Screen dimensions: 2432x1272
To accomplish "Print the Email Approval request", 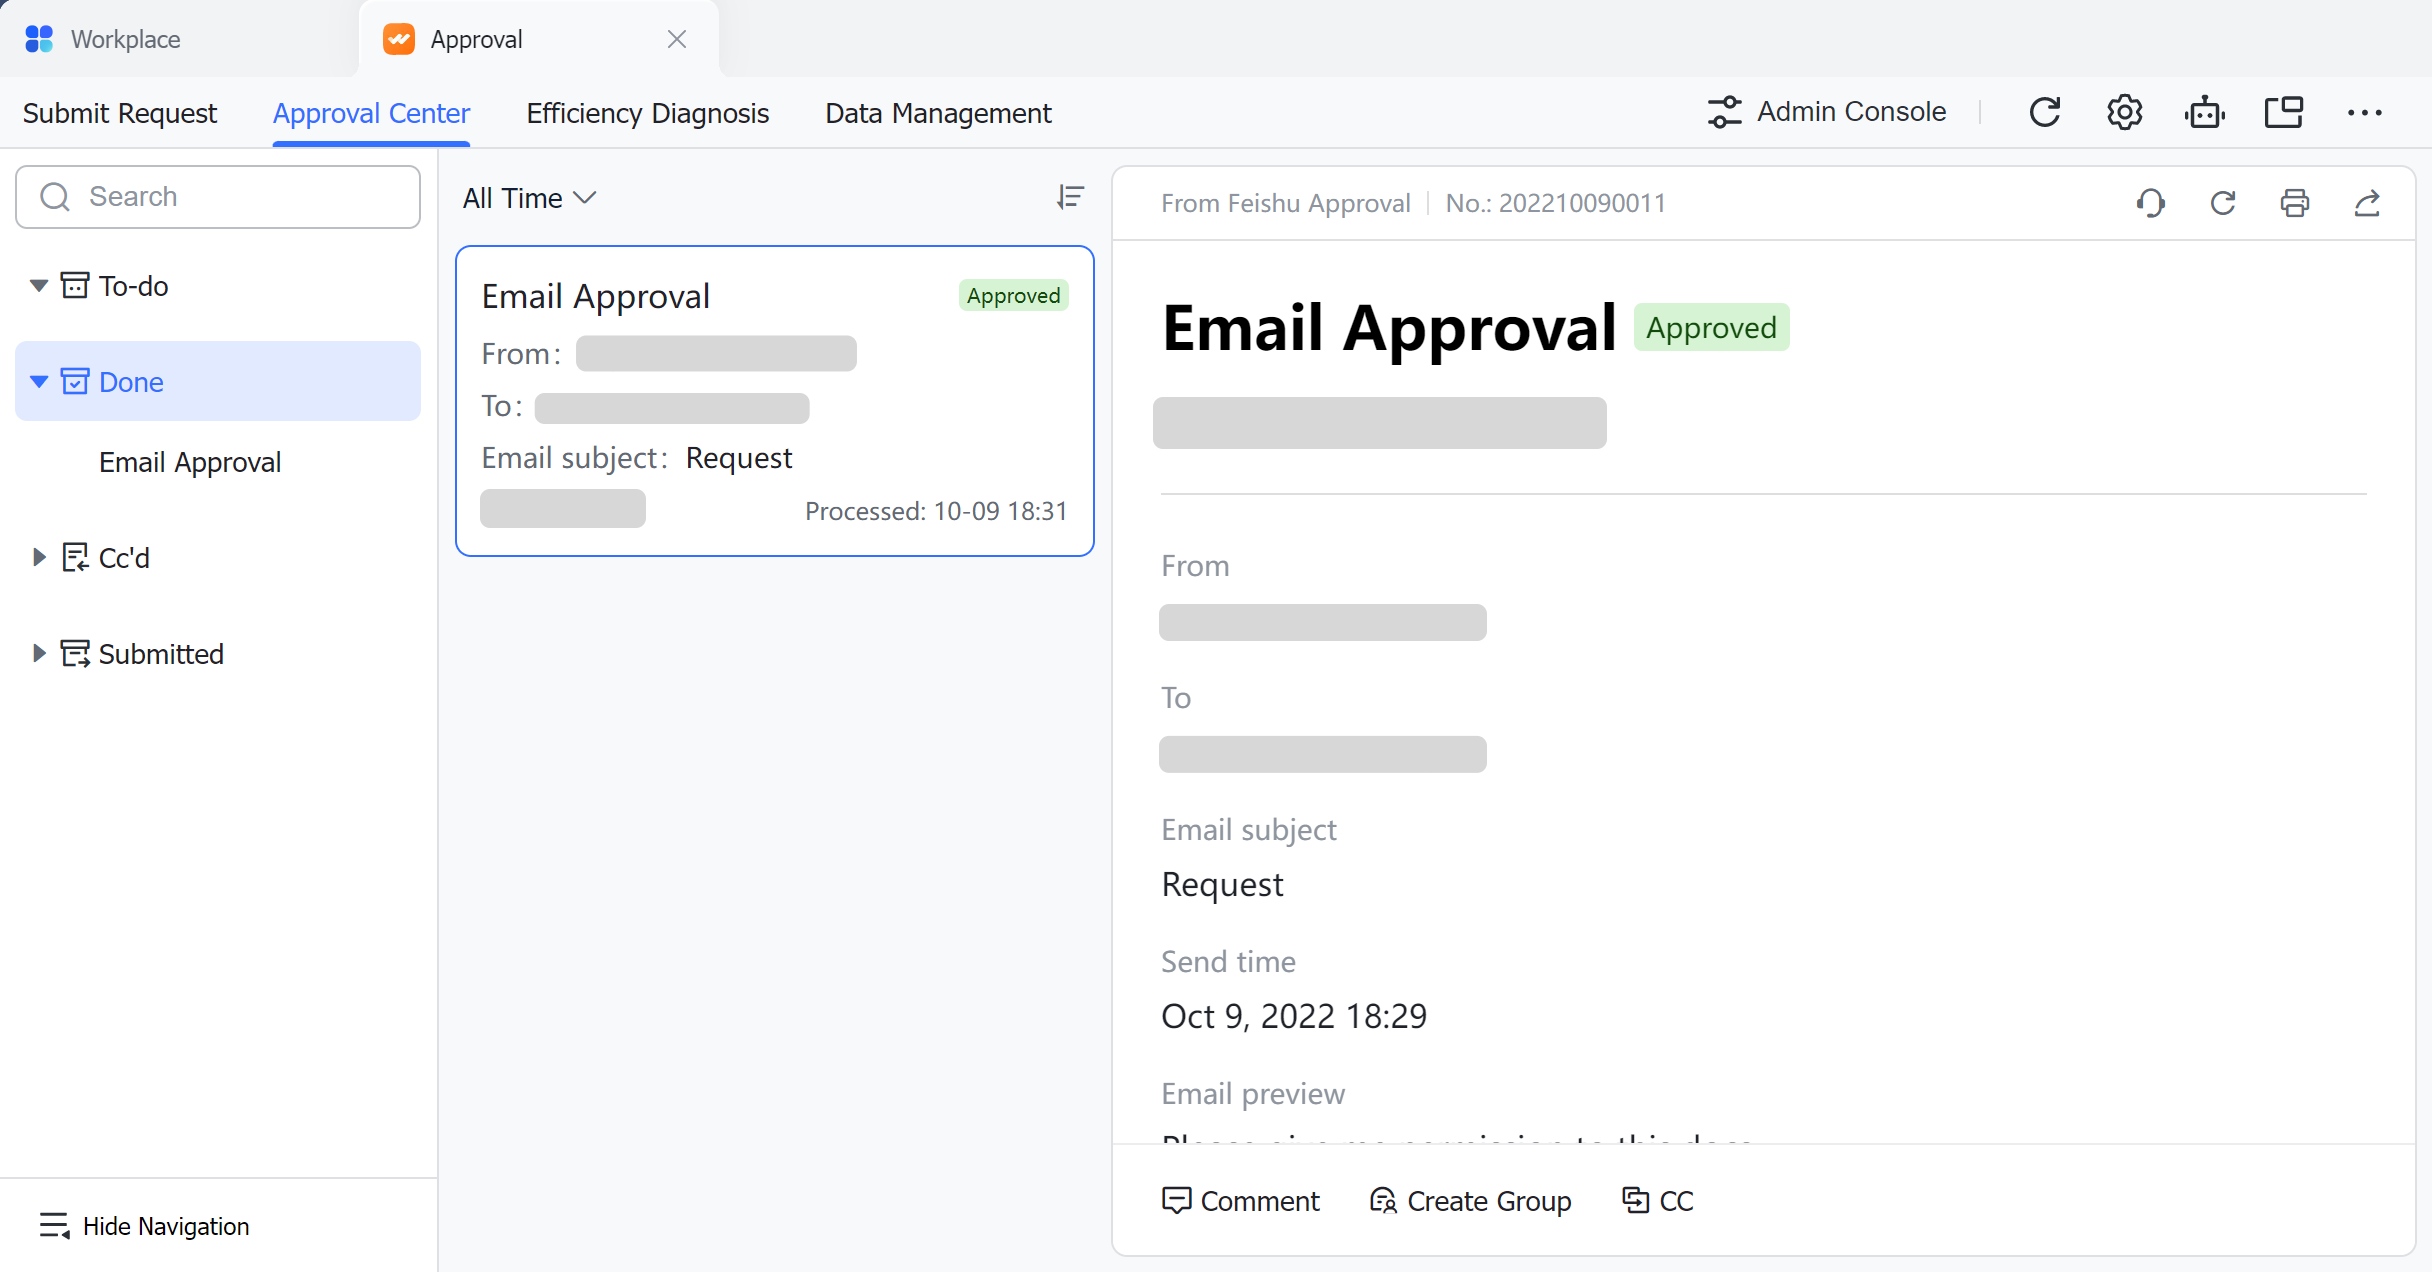I will tap(2295, 203).
